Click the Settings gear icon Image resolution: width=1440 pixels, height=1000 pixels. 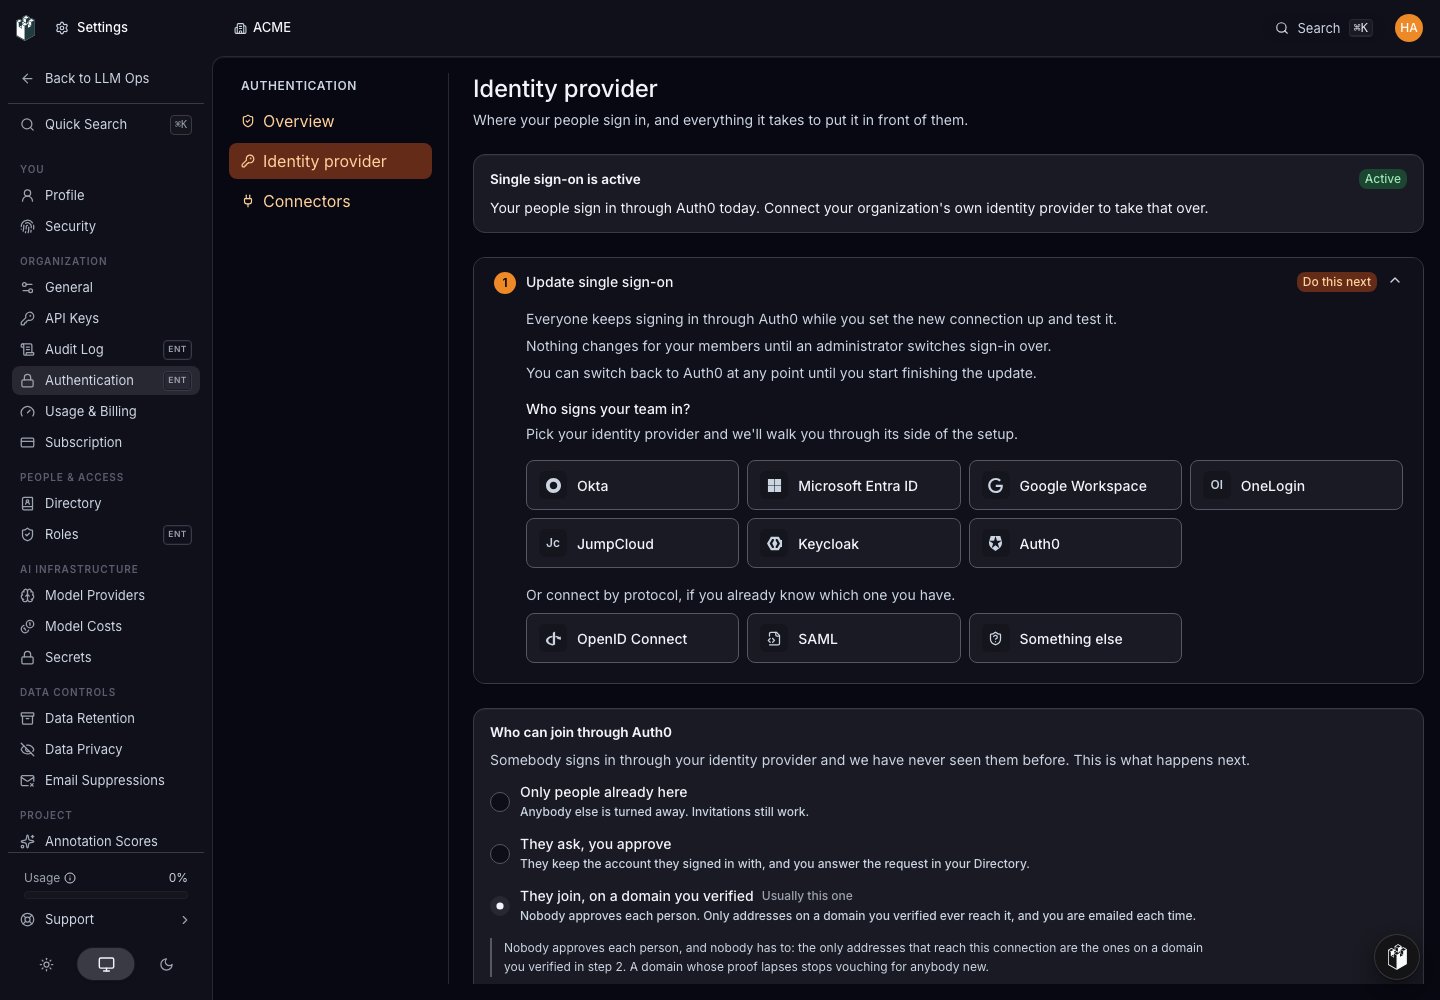click(62, 28)
